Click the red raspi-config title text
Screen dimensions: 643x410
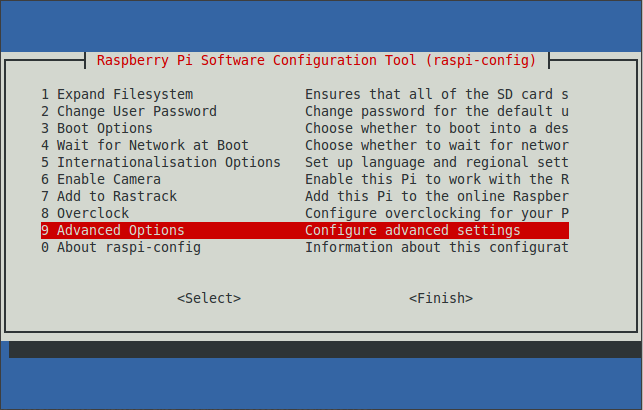click(317, 60)
